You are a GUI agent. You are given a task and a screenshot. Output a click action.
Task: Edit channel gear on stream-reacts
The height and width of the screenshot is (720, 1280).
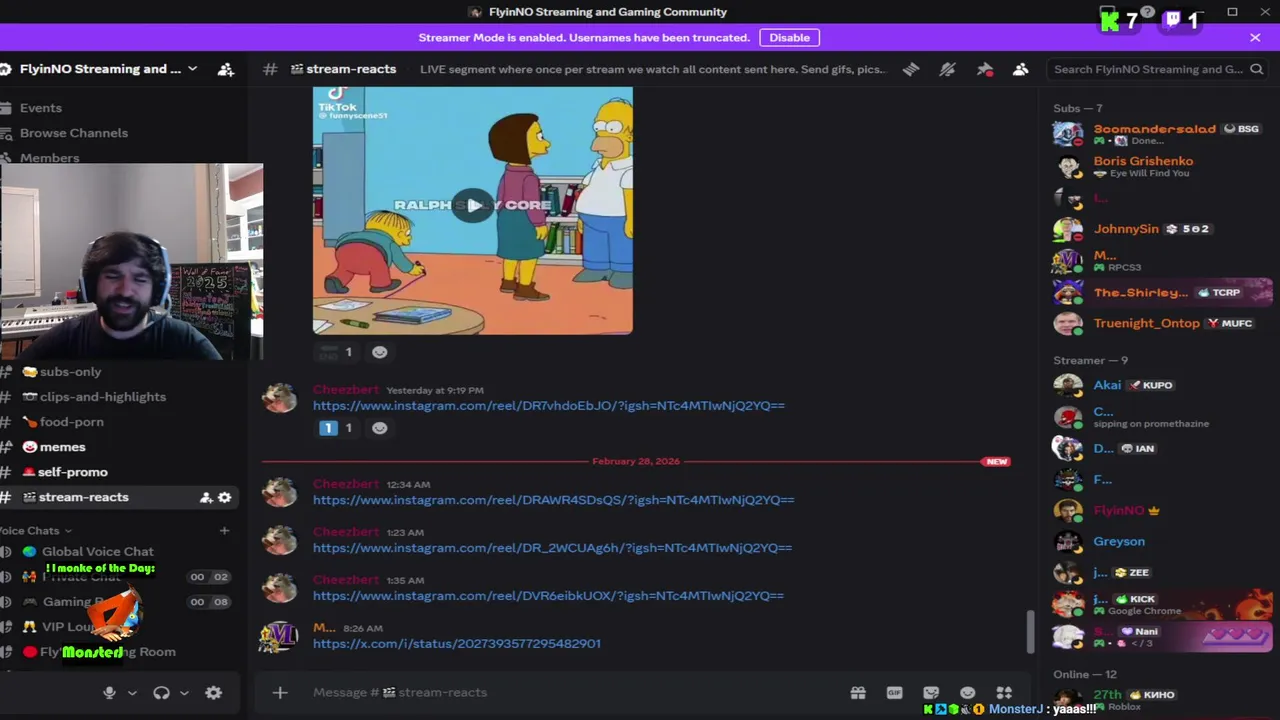[x=225, y=497]
